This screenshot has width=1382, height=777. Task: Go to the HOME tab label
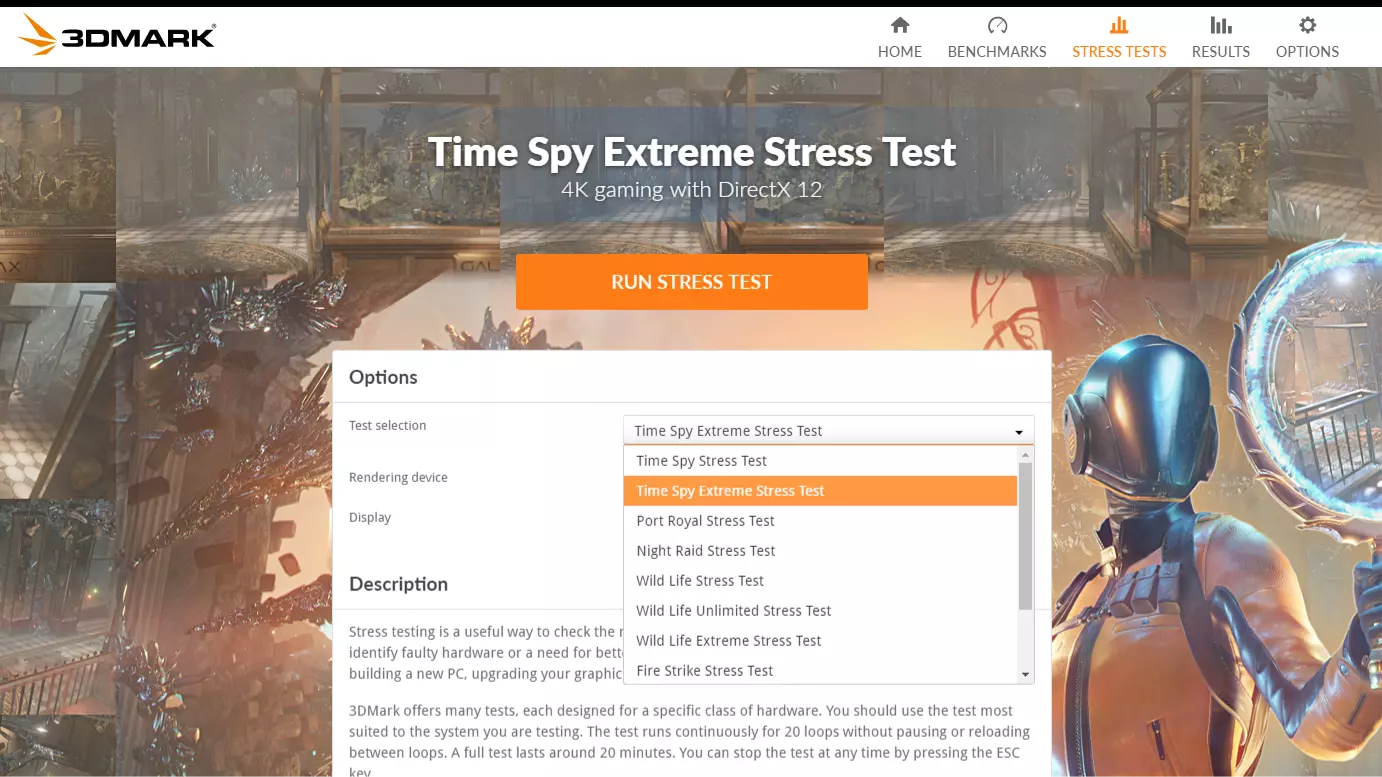[900, 52]
